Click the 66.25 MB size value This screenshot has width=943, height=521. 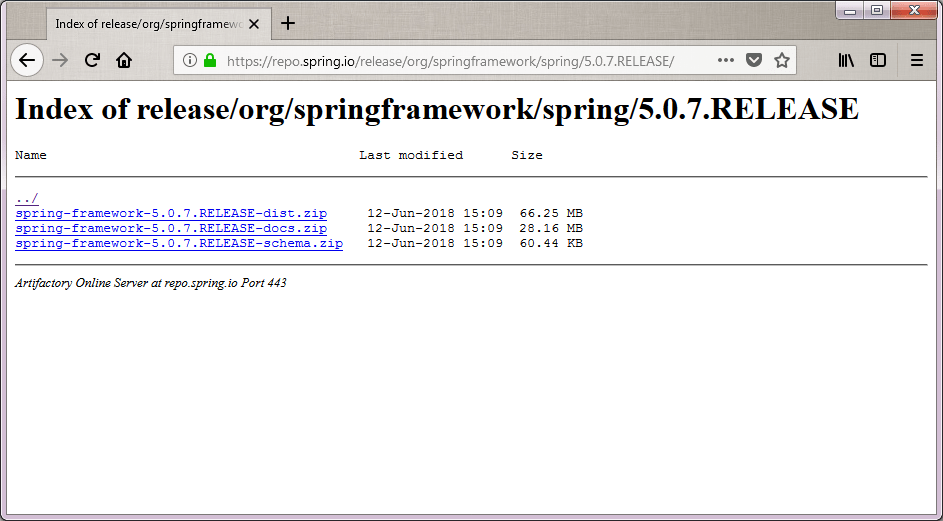pos(551,213)
